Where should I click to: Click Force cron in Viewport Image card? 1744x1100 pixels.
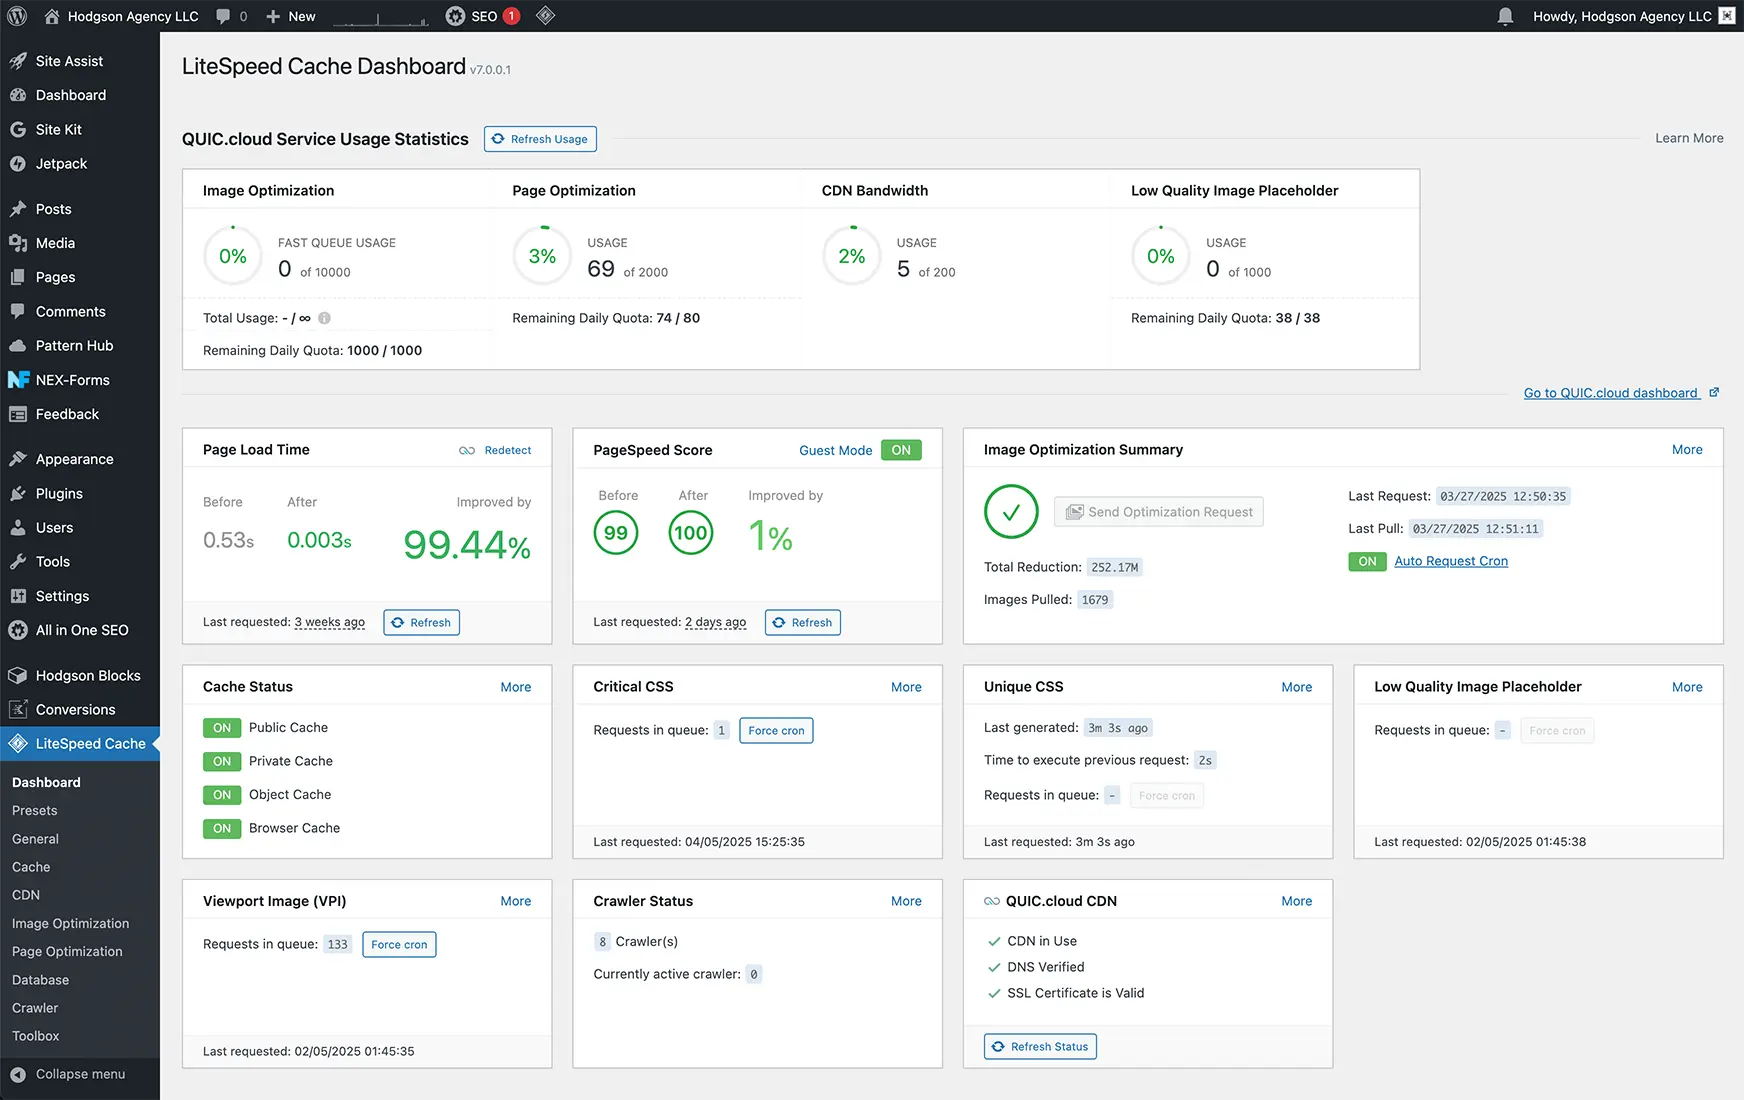coord(399,945)
